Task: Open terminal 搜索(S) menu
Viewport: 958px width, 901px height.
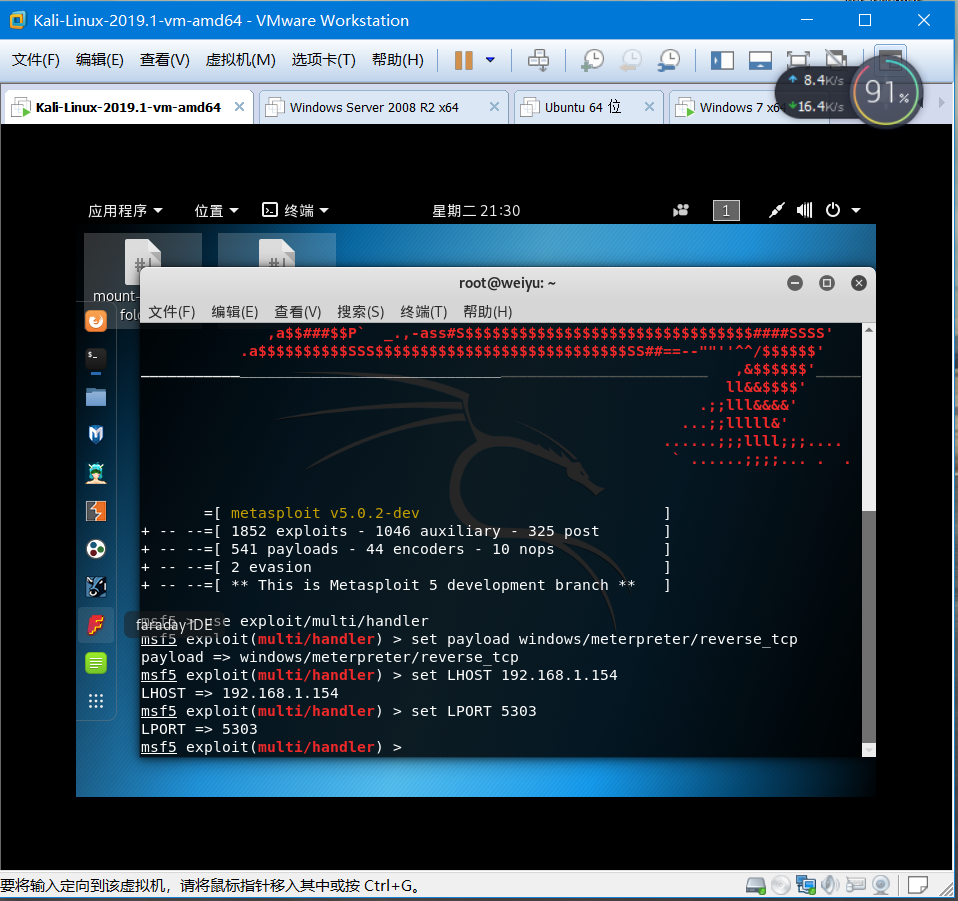Action: (x=360, y=312)
